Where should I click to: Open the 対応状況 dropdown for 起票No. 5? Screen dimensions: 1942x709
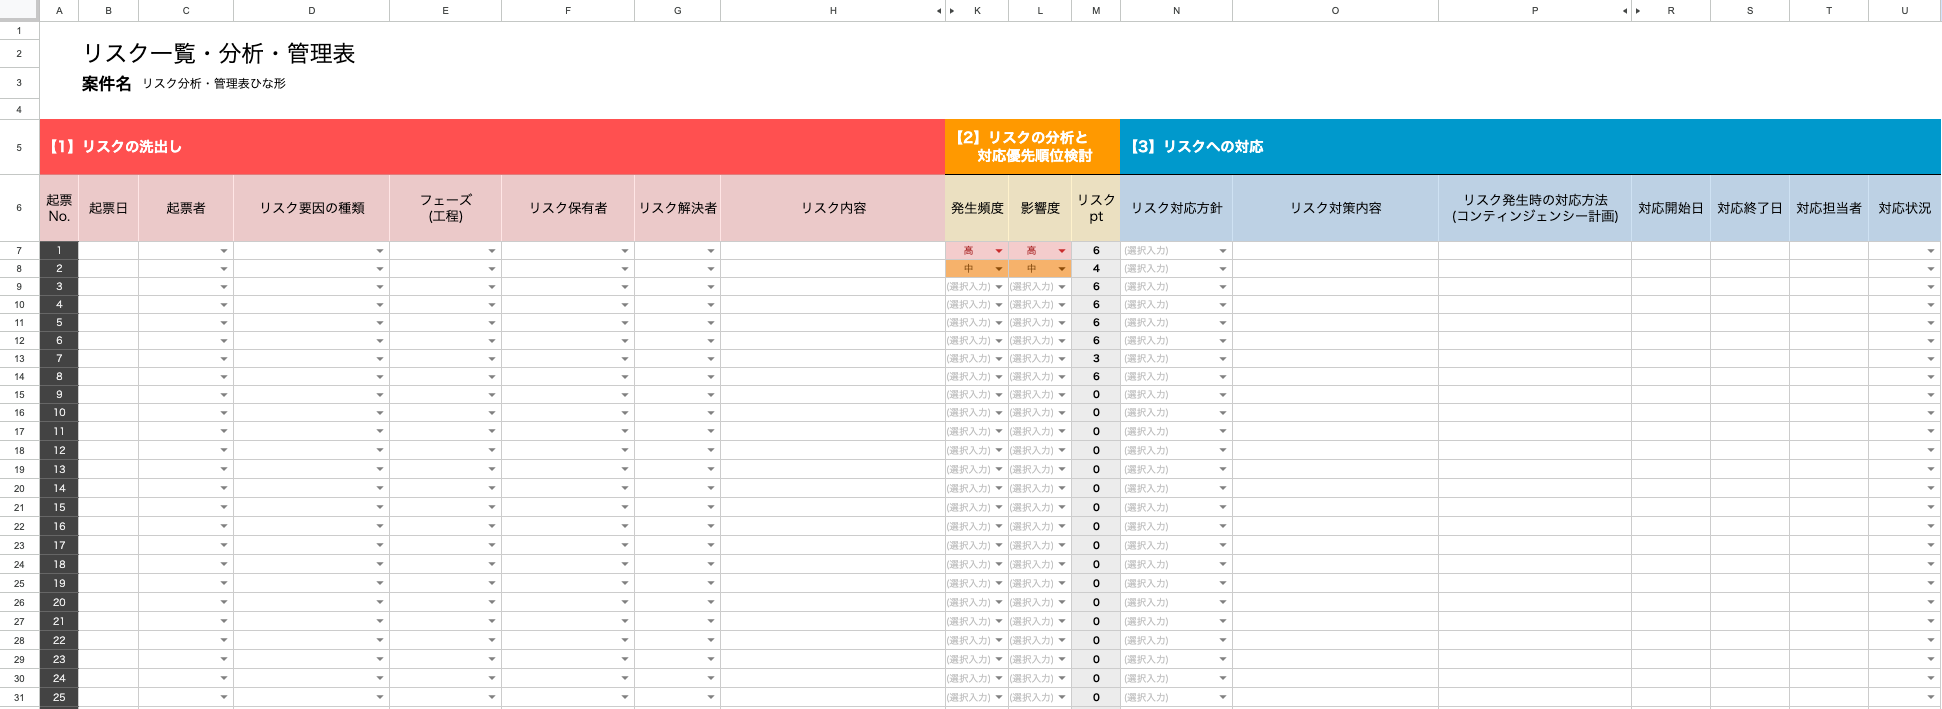1930,323
